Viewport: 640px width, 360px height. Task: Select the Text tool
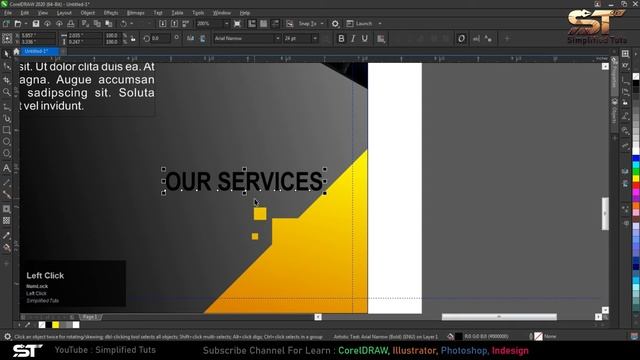pos(7,168)
